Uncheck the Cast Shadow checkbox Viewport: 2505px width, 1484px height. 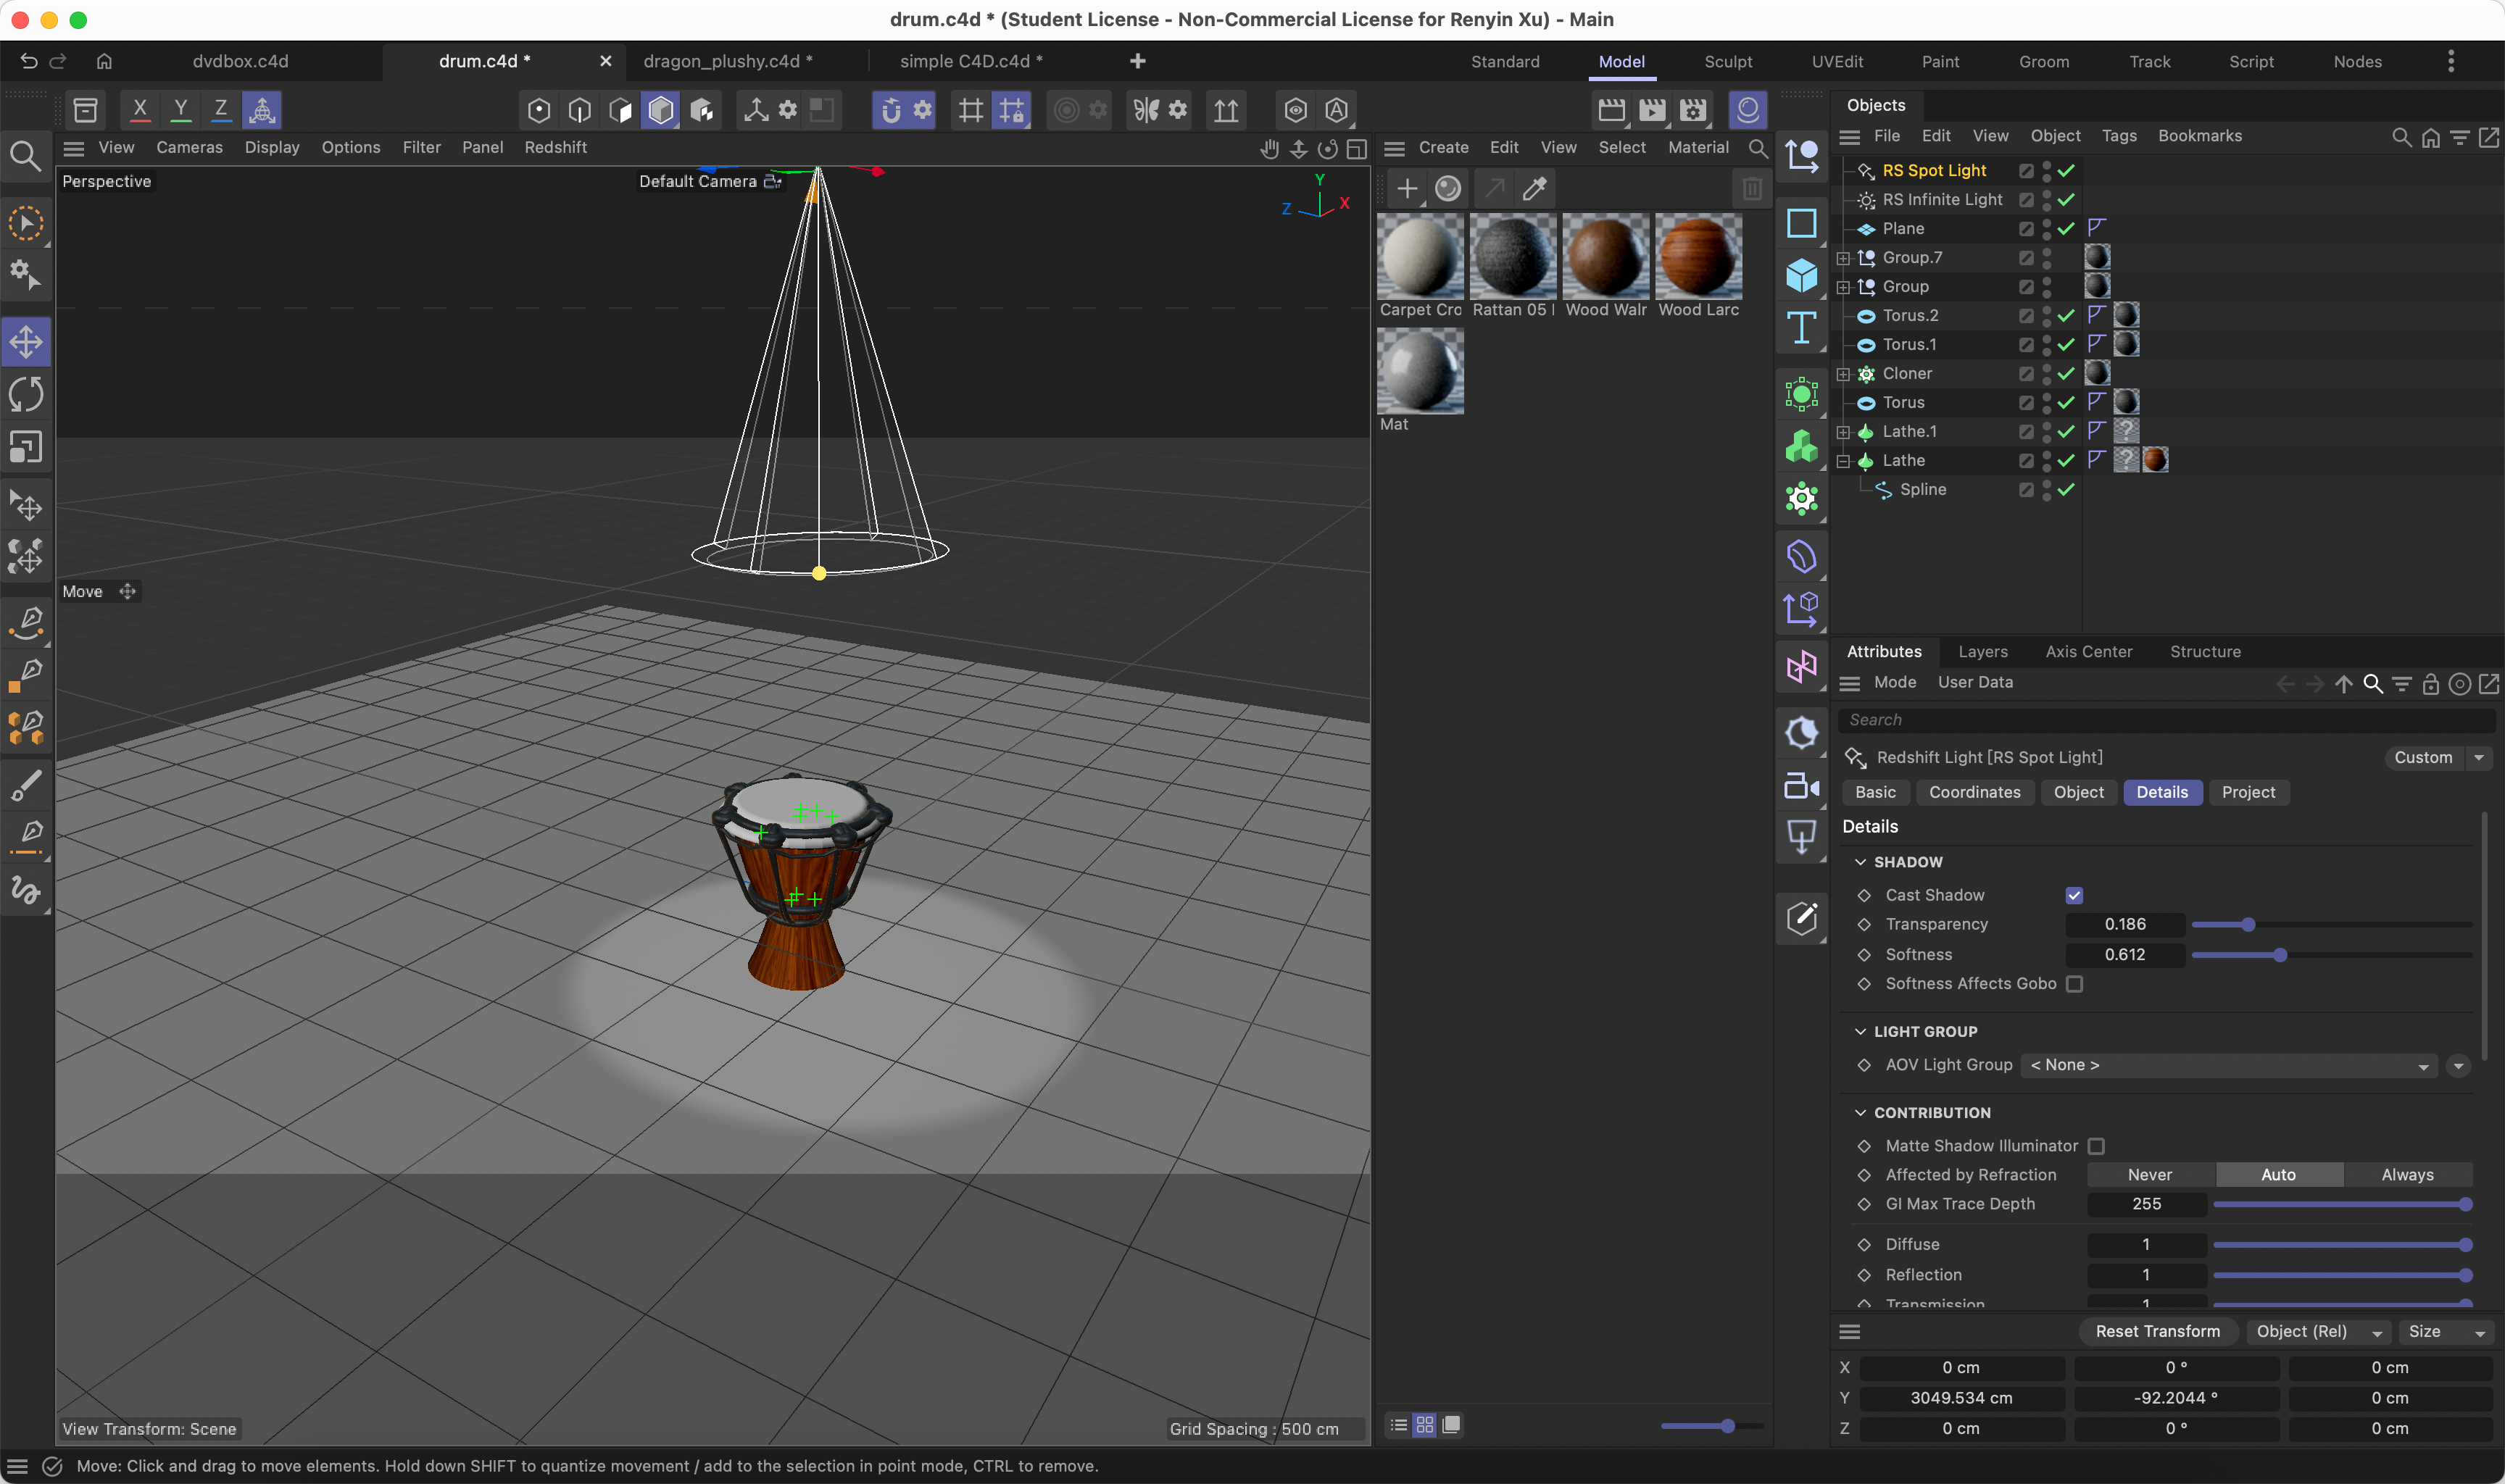click(2075, 895)
